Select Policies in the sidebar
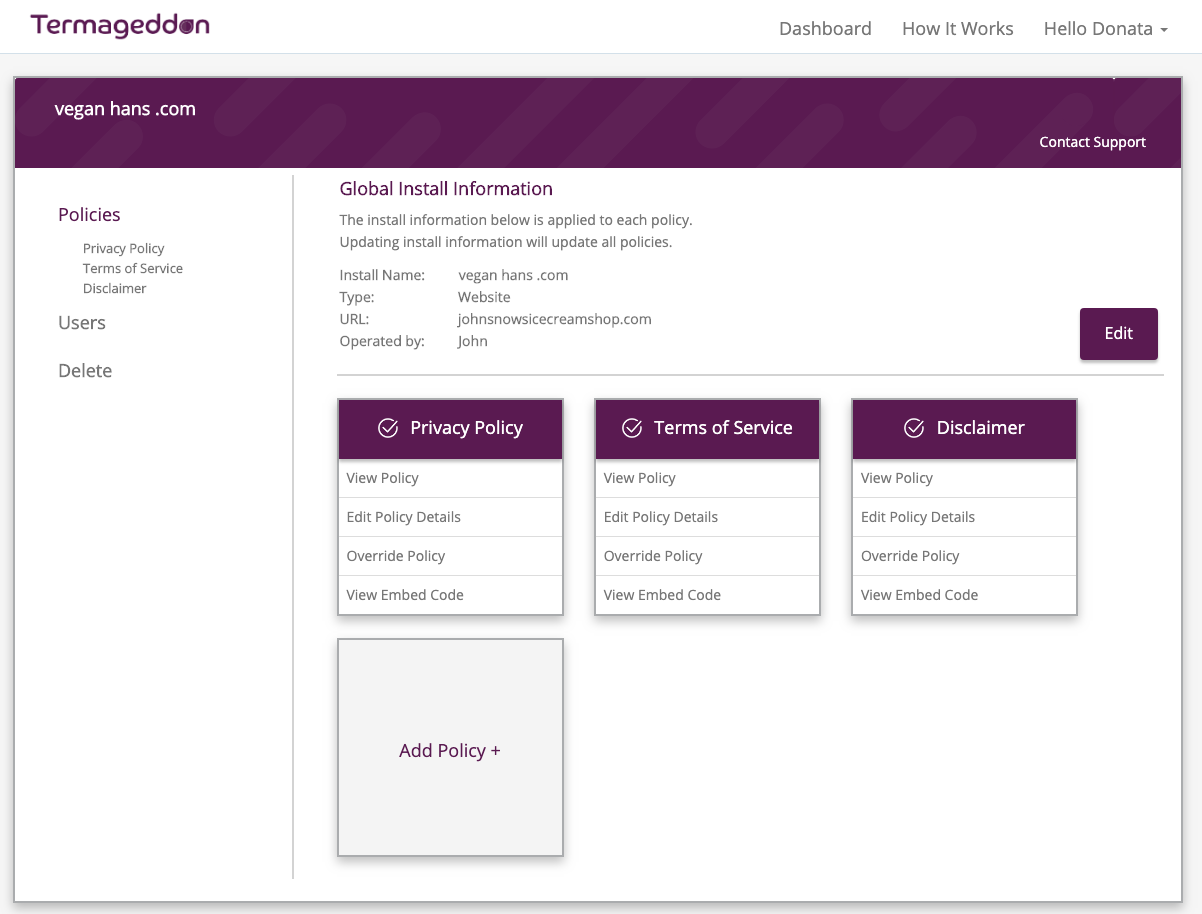 pyautogui.click(x=89, y=215)
